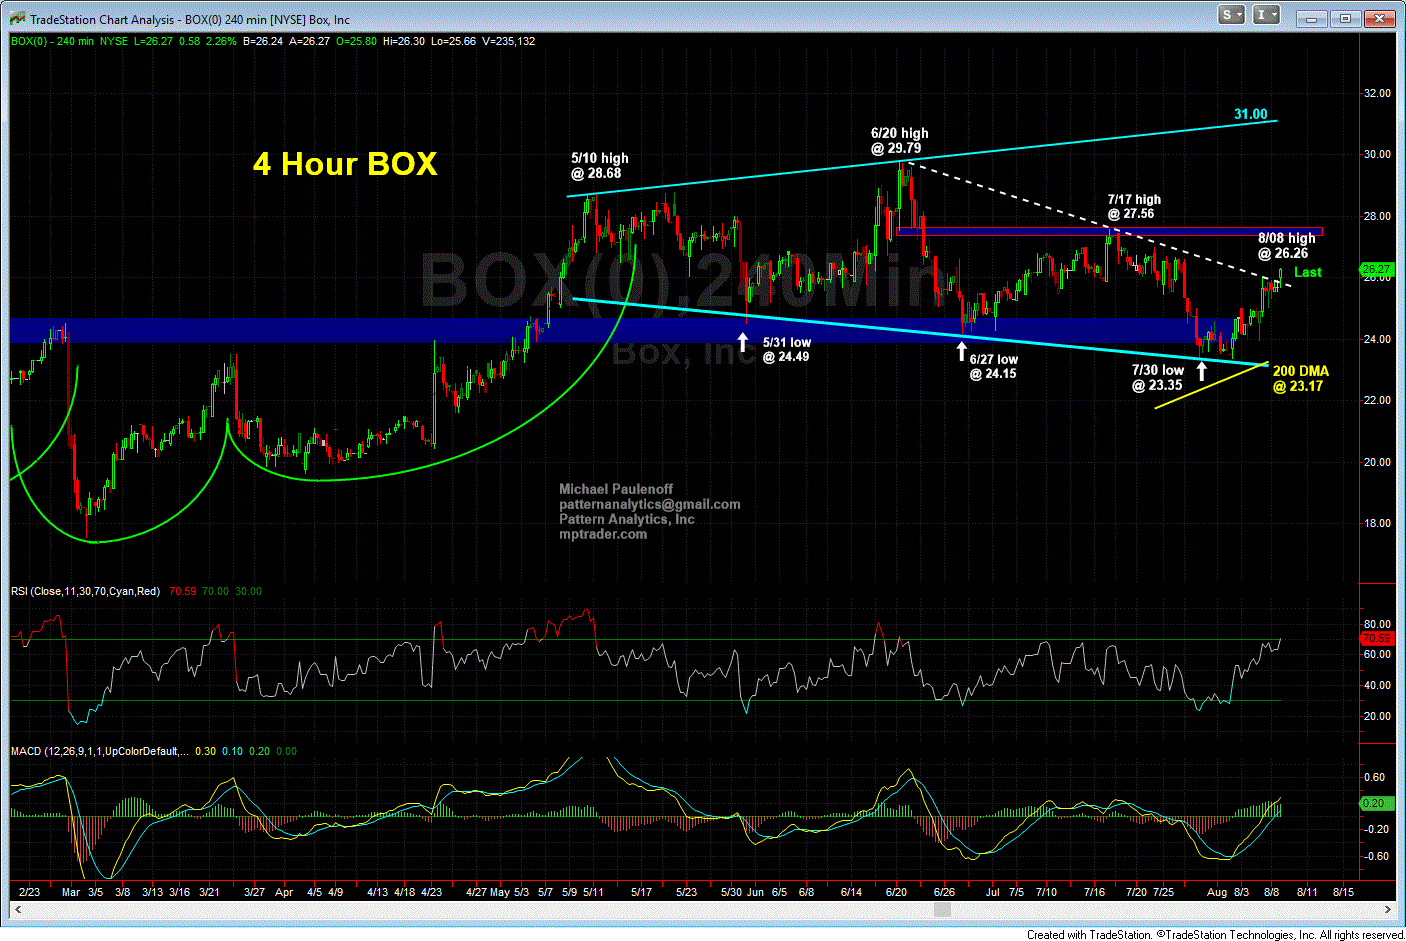Click the 26.27 last-price marker on price axis
This screenshot has width=1406, height=941.
click(1376, 269)
